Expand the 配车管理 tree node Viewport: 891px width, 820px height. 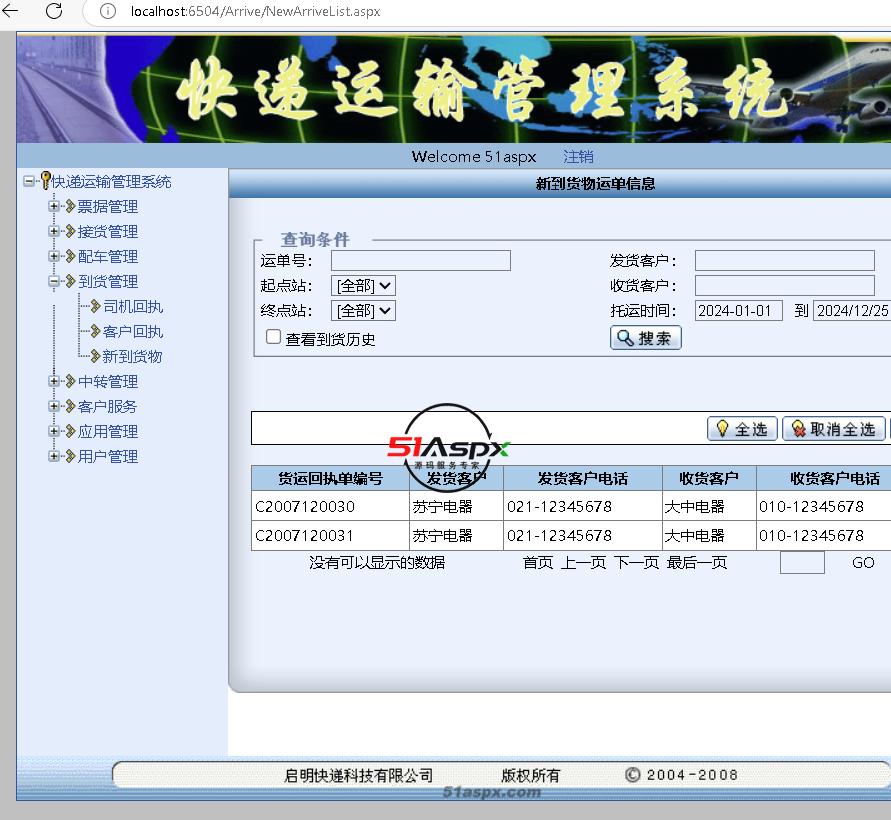[54, 256]
